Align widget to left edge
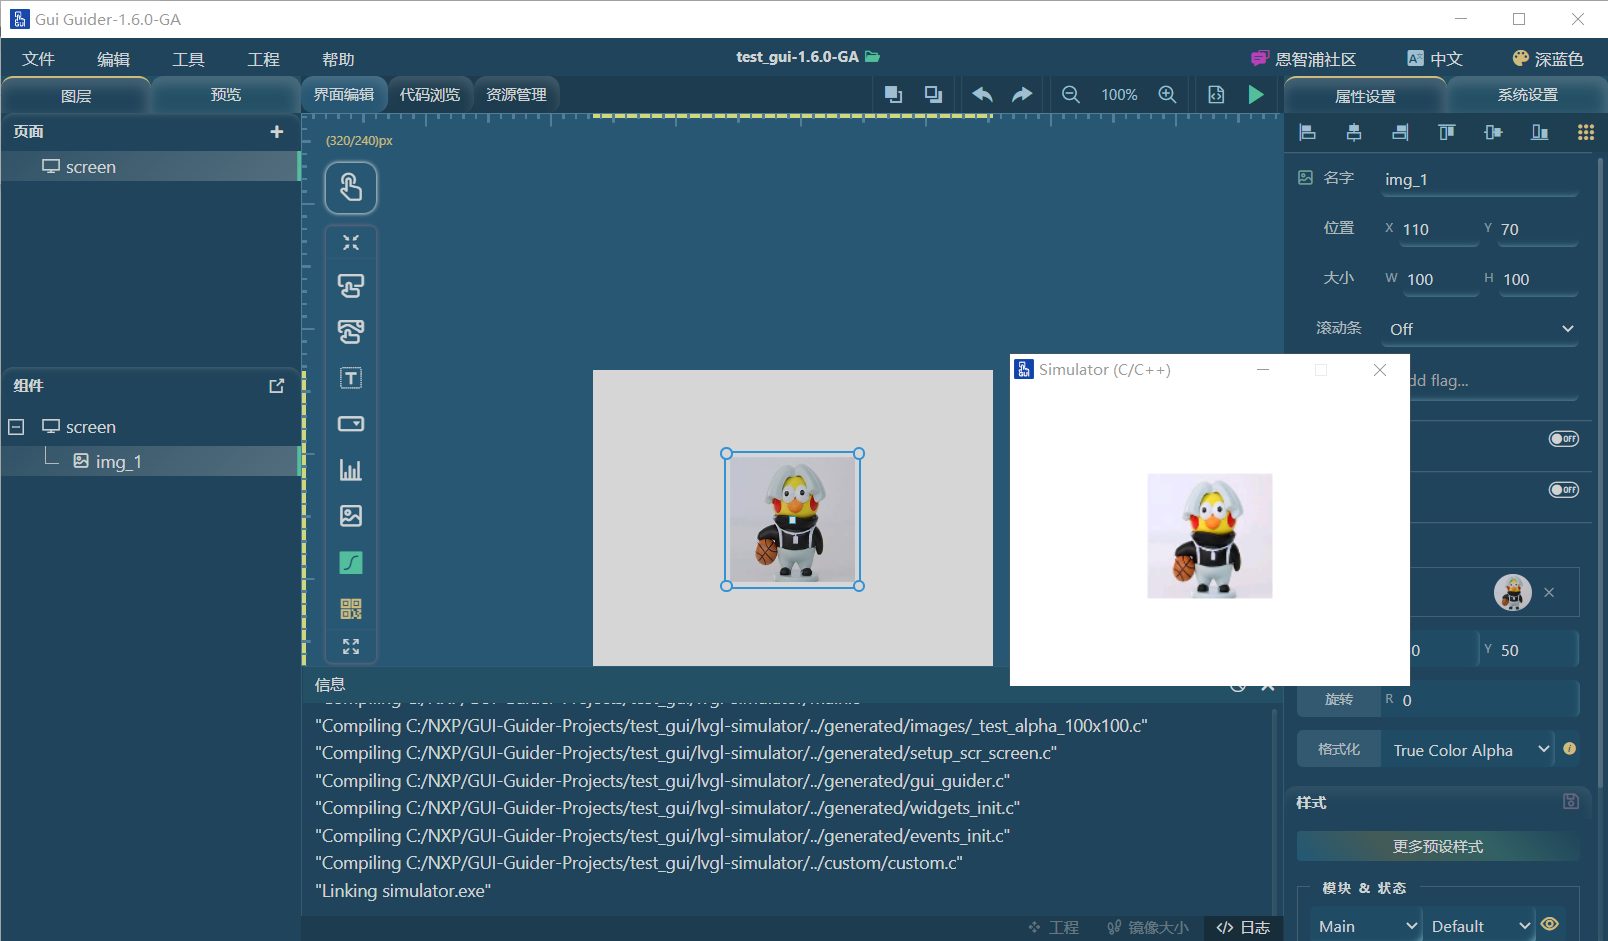Image resolution: width=1608 pixels, height=941 pixels. (x=1307, y=132)
